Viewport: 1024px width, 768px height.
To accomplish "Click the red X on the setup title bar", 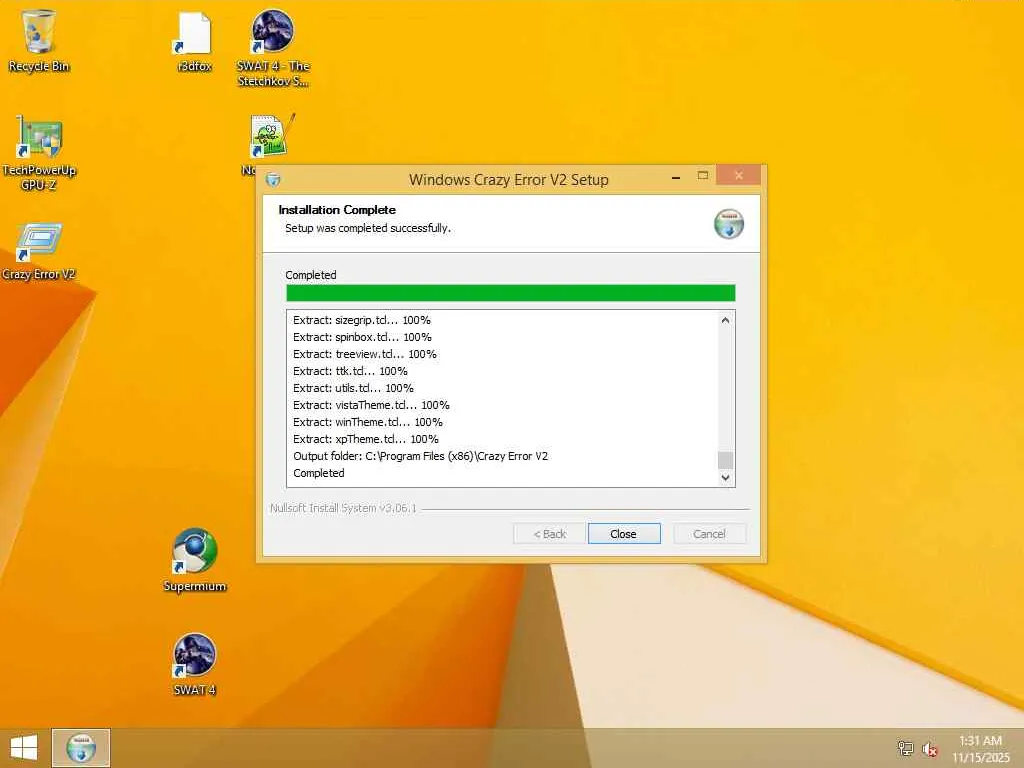I will (x=739, y=175).
